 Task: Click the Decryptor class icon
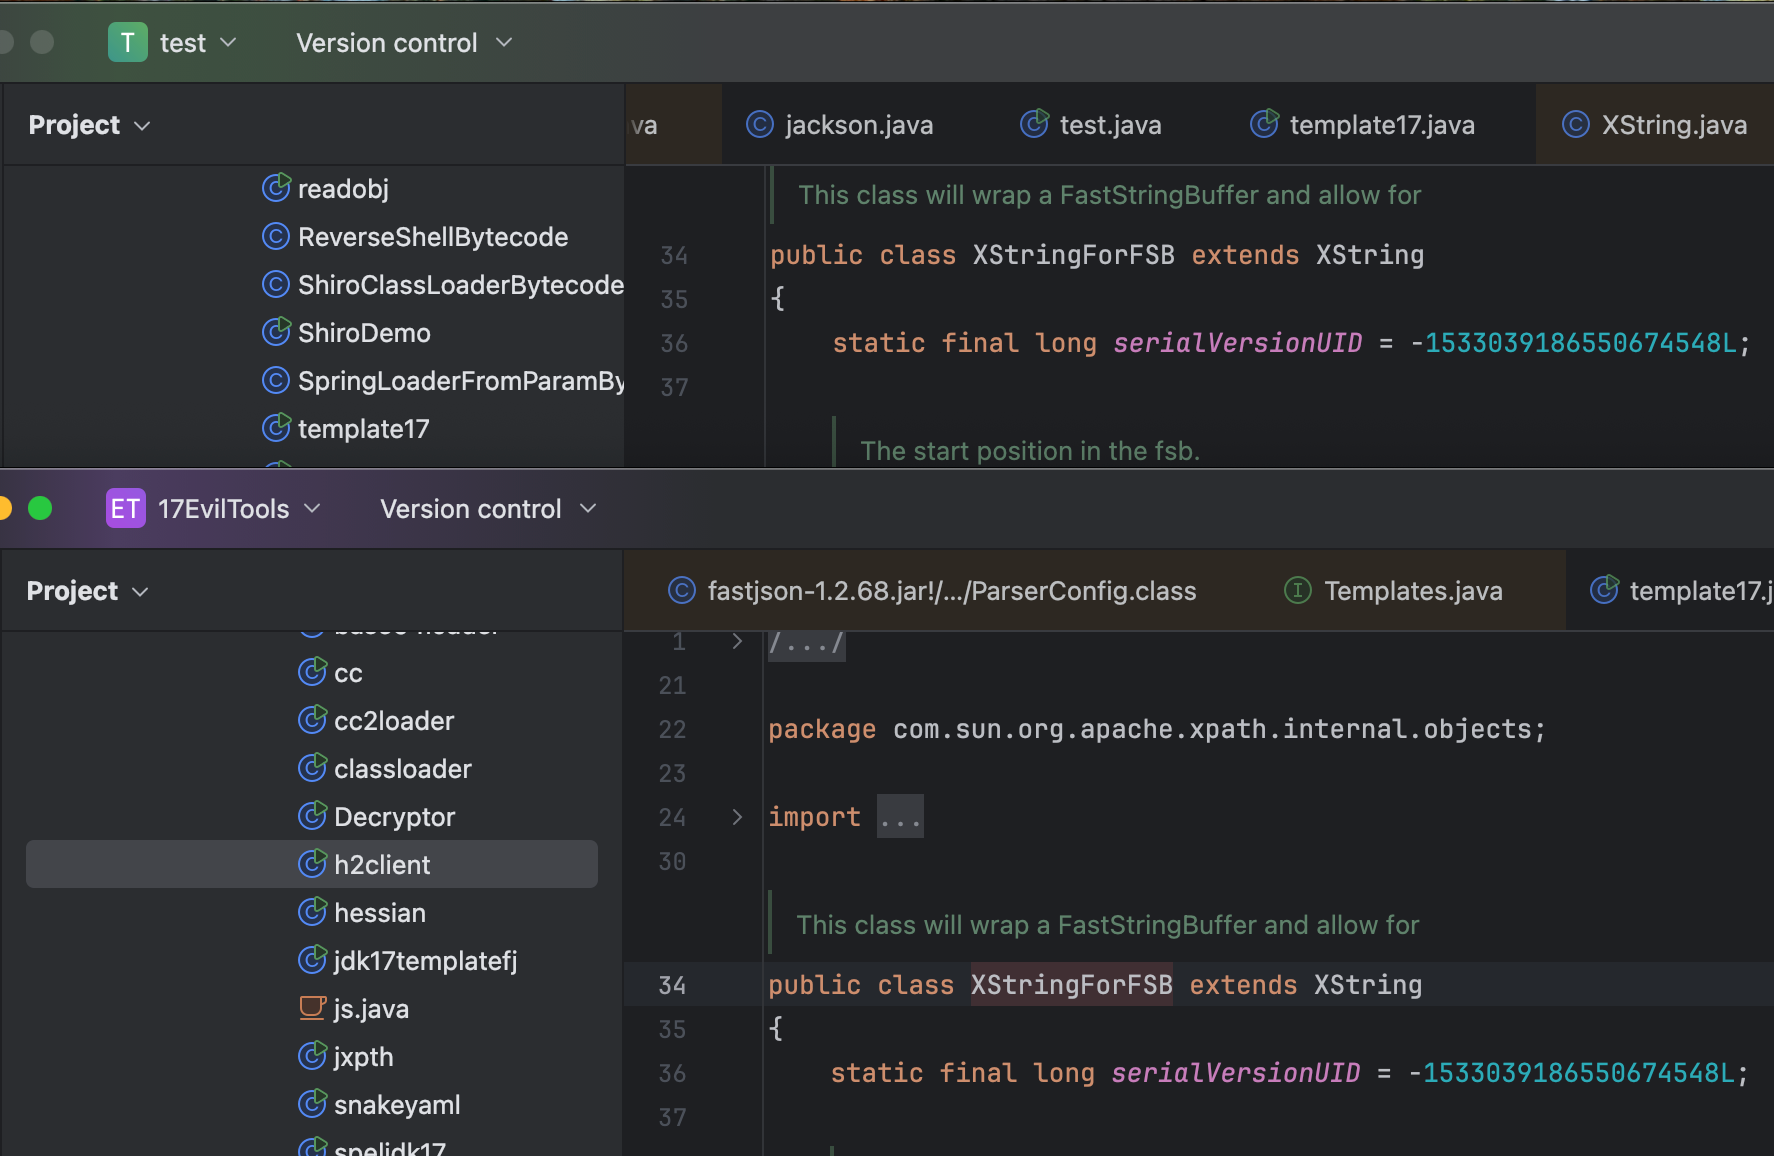pos(312,816)
